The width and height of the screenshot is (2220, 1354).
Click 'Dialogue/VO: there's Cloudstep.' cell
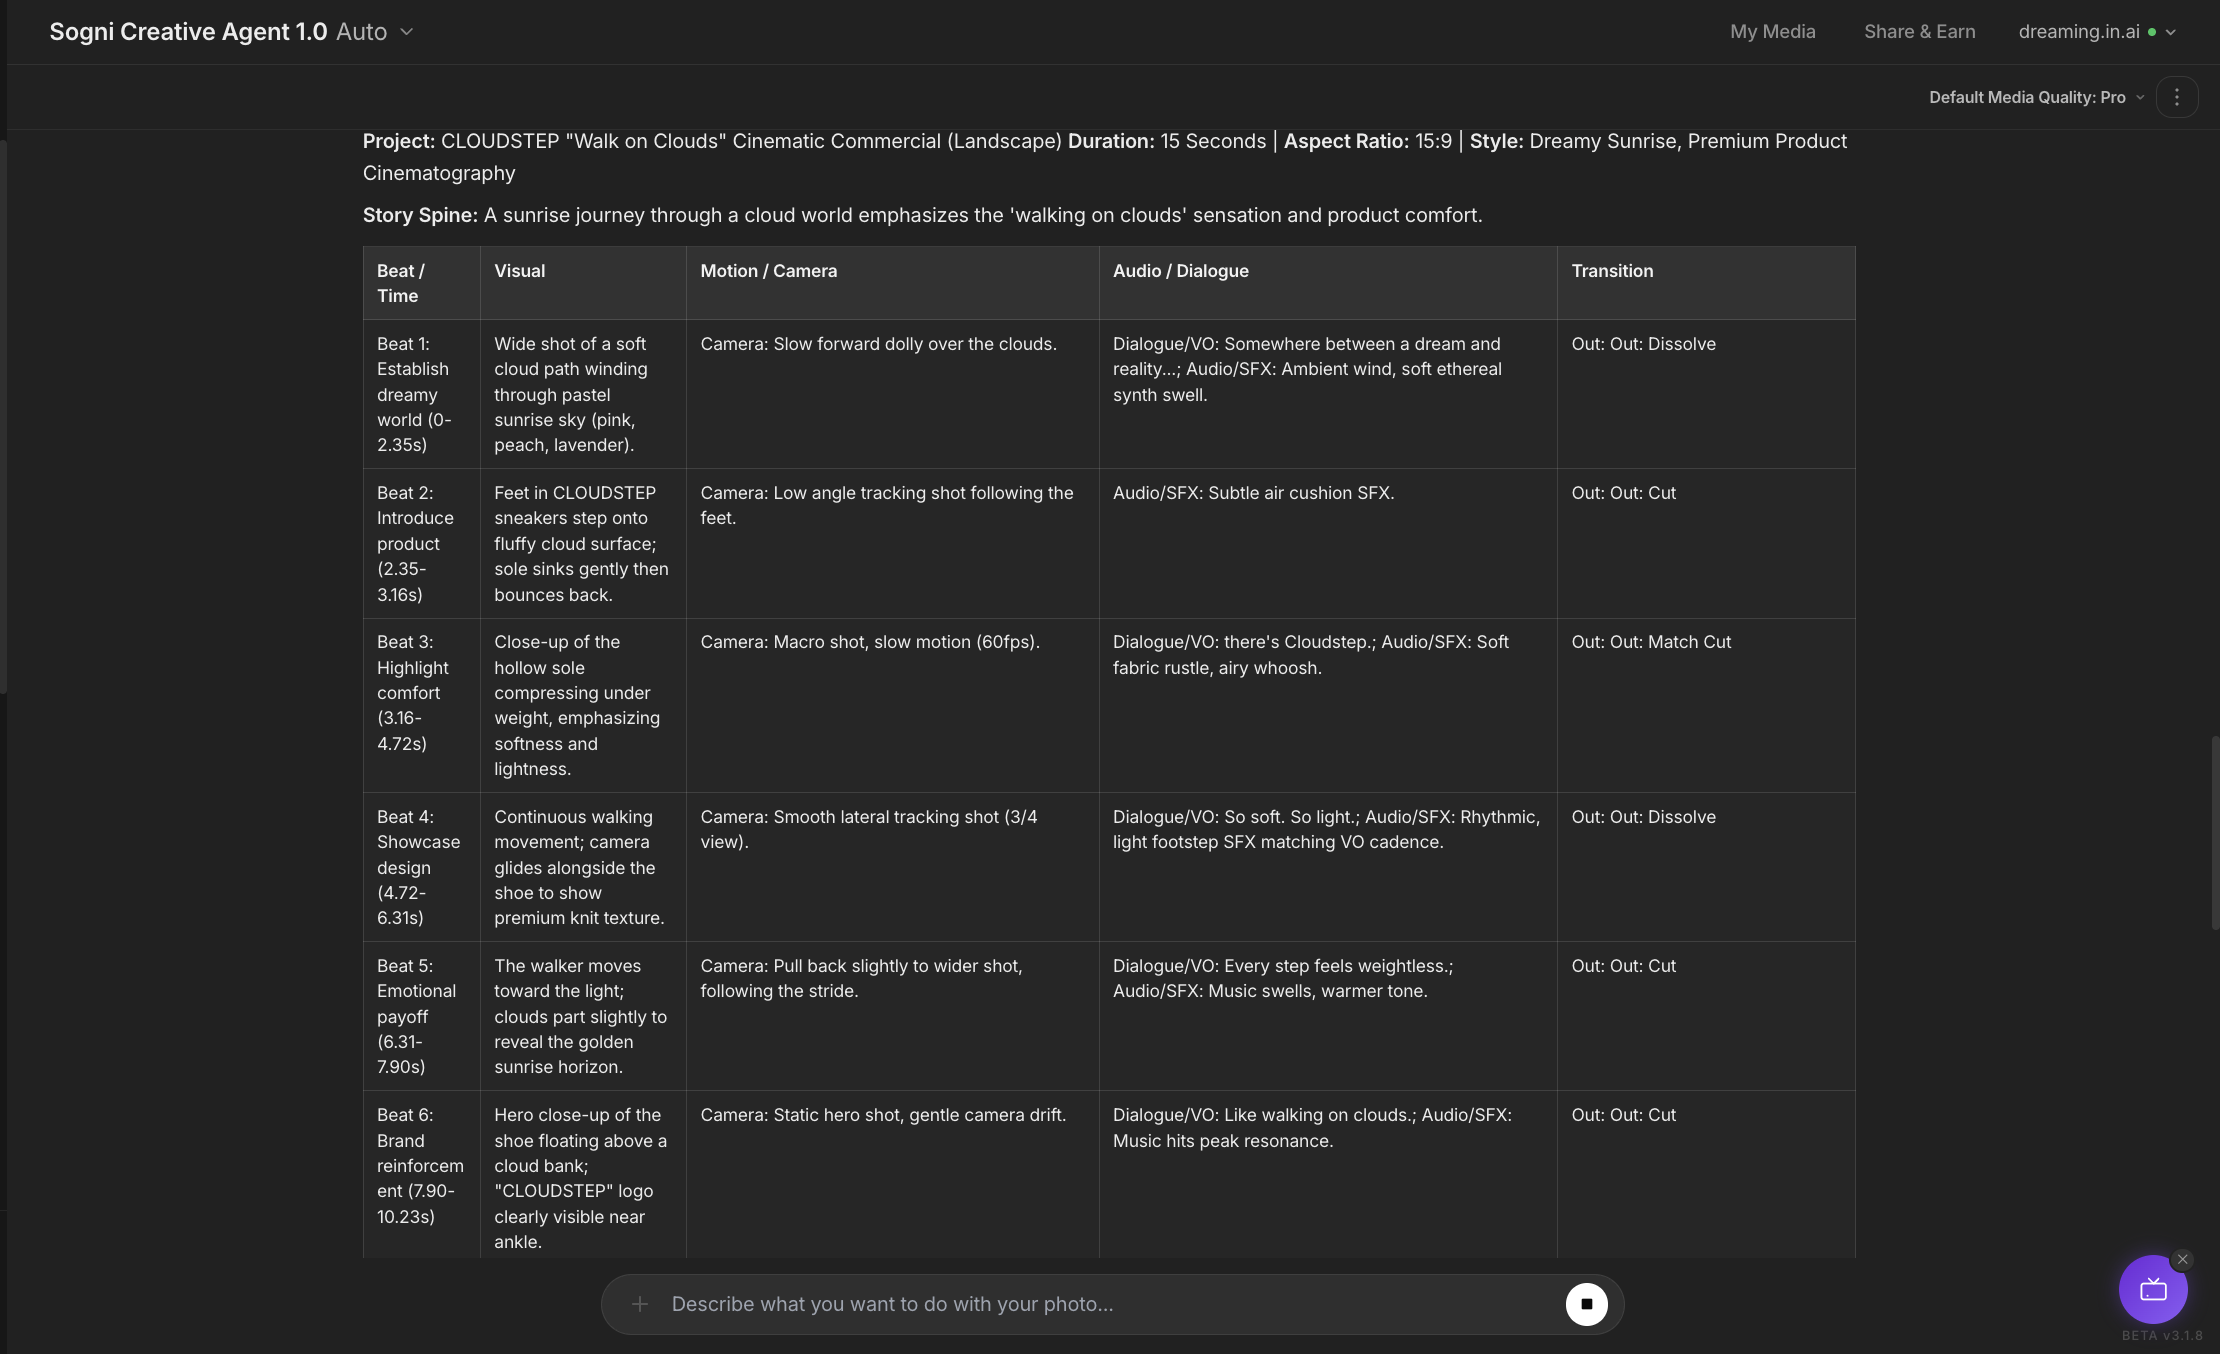(1328, 706)
